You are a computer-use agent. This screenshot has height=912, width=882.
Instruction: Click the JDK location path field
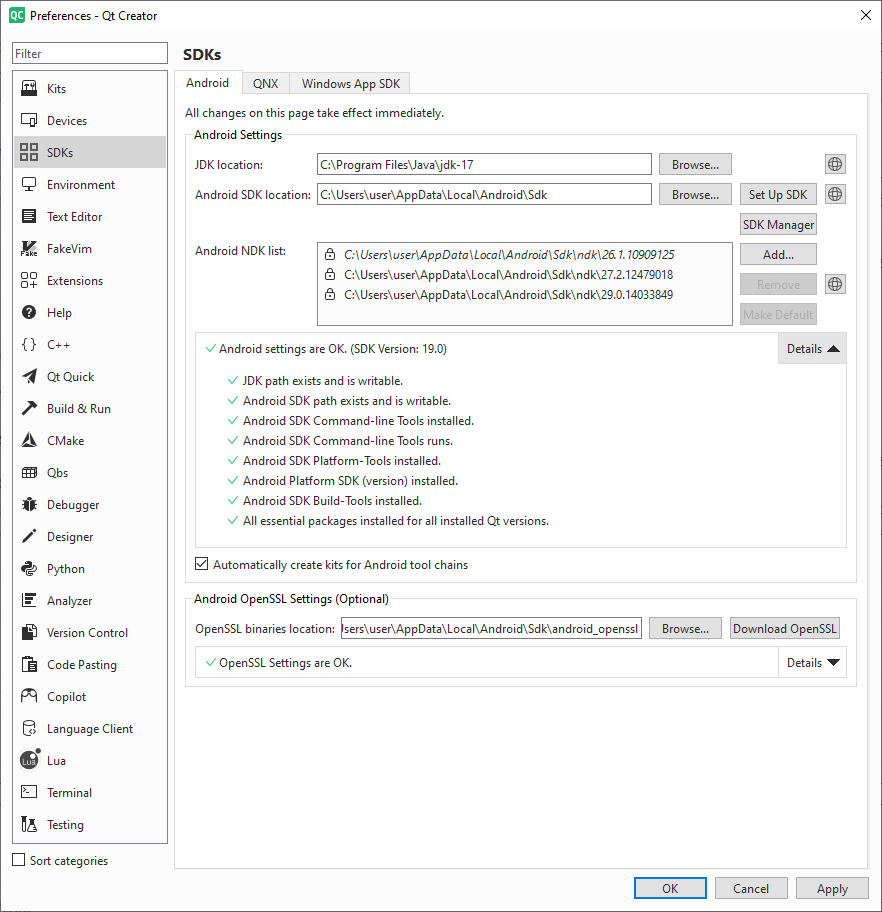484,165
